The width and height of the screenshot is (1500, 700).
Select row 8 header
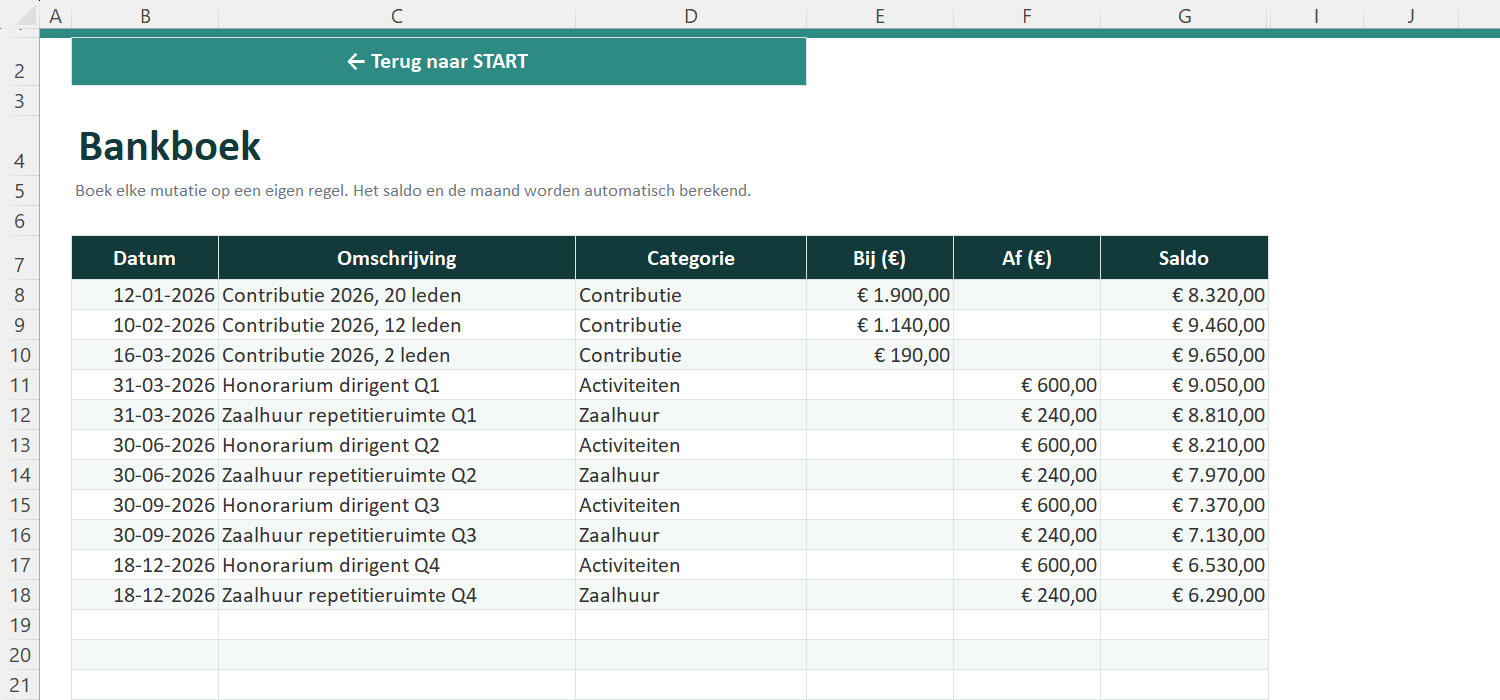pyautogui.click(x=20, y=295)
